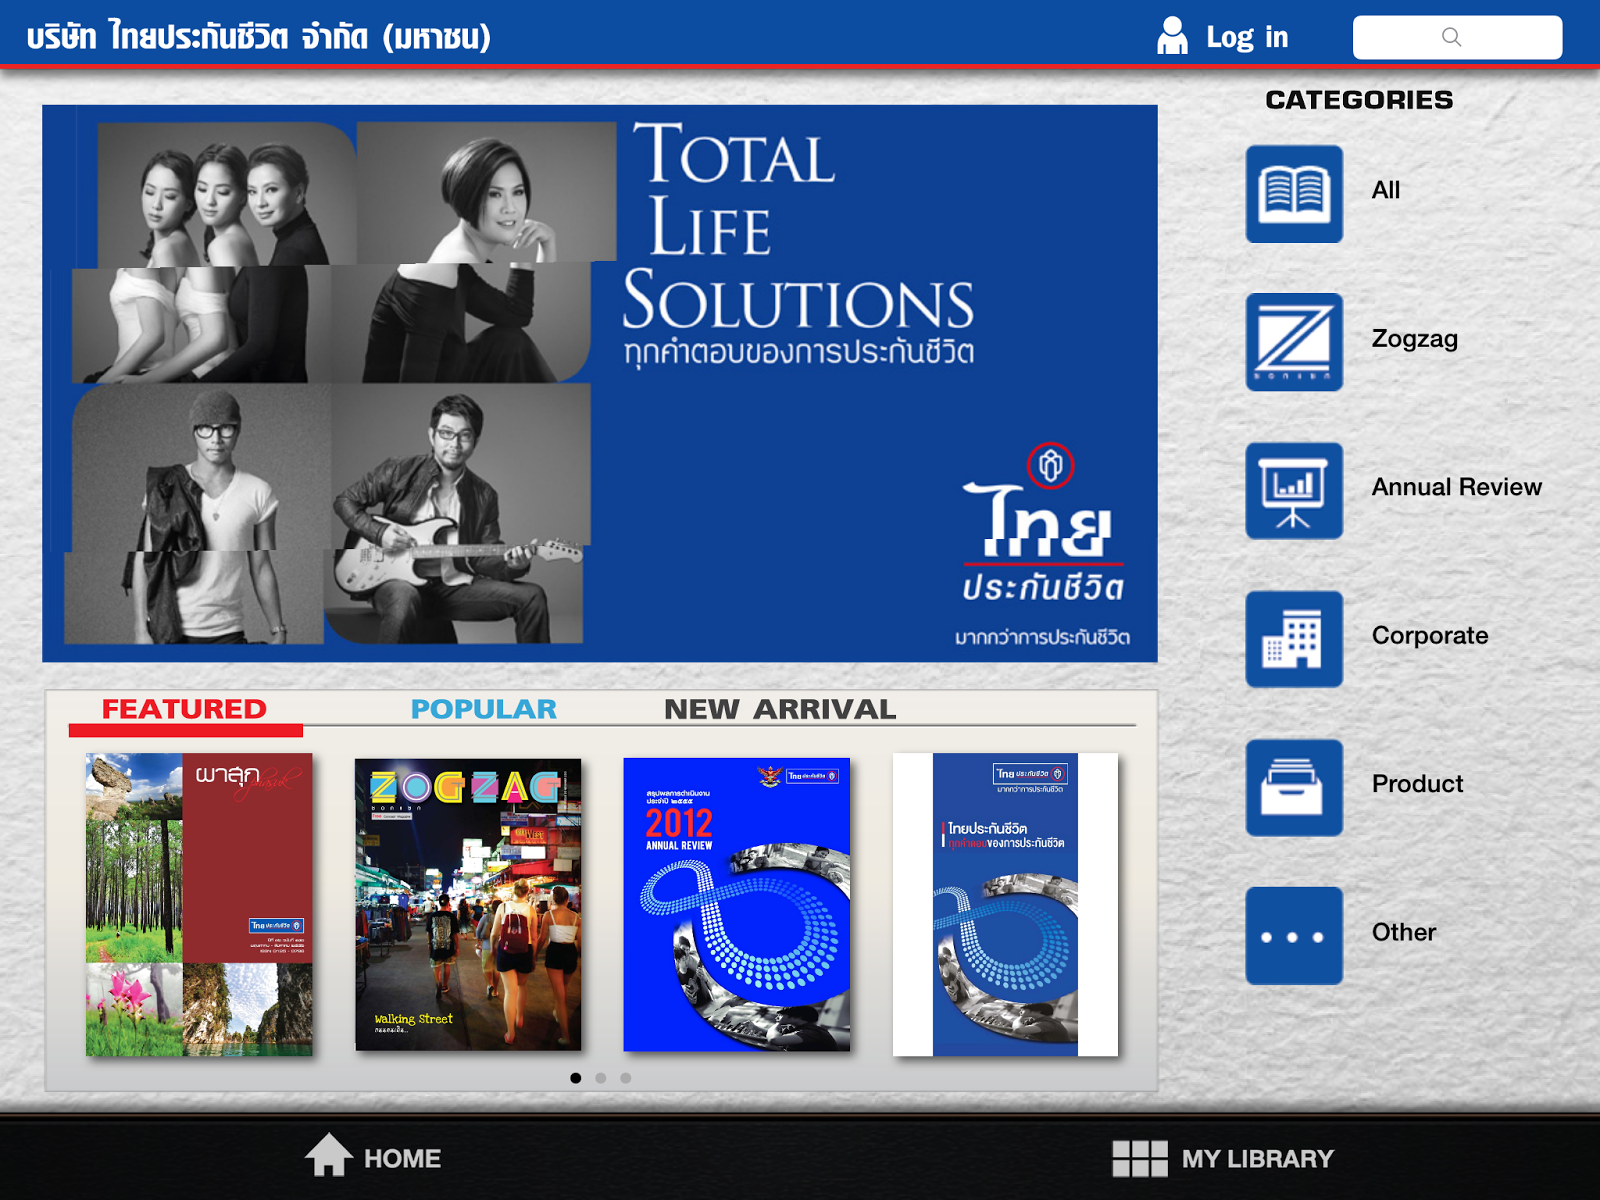Open the Corporate building icon
This screenshot has width=1600, height=1200.
(1294, 639)
